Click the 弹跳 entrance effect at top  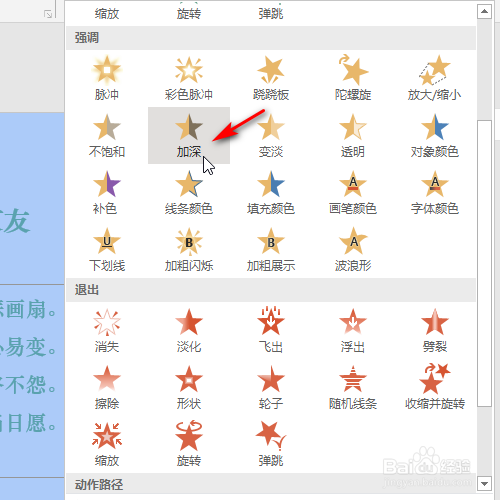tap(271, 13)
